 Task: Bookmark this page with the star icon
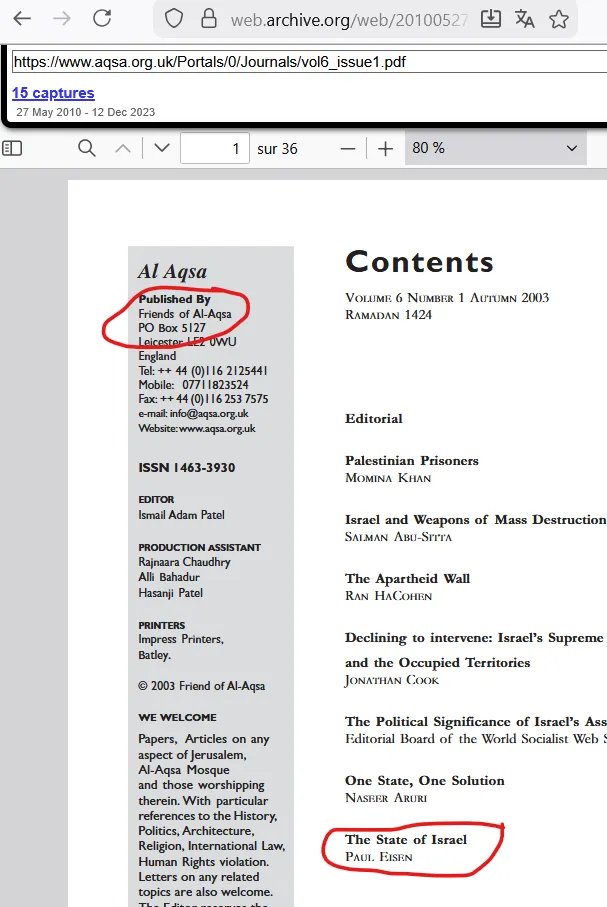[559, 19]
